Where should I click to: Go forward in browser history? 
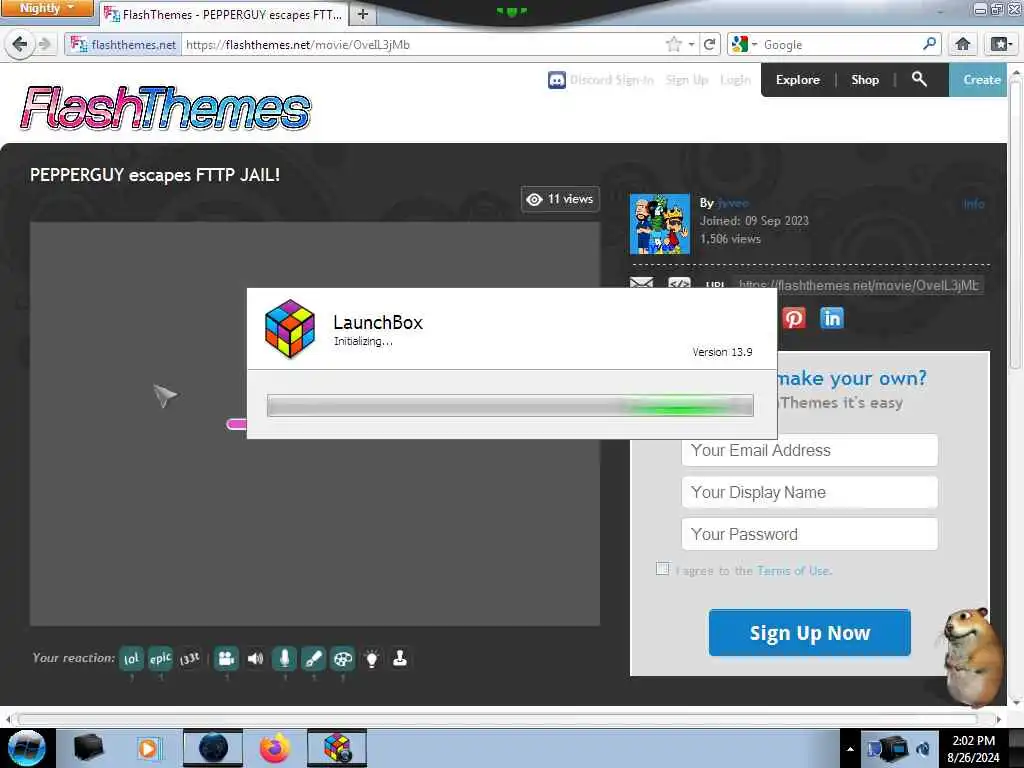click(44, 44)
